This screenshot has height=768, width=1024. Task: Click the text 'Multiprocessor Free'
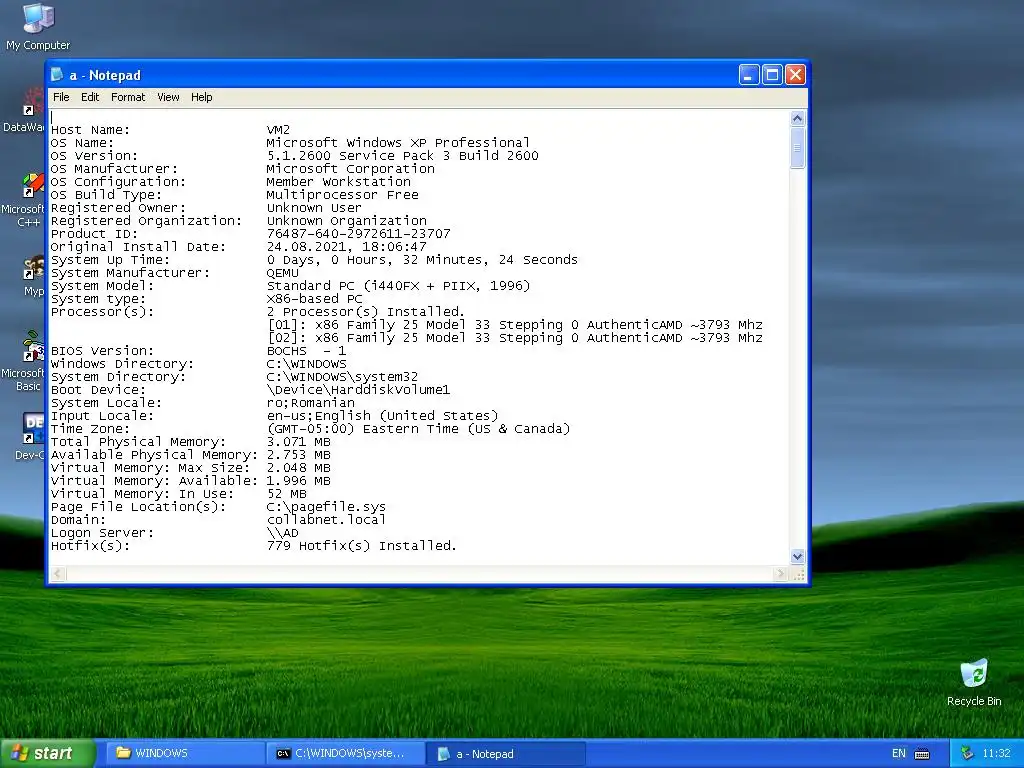tap(342, 195)
